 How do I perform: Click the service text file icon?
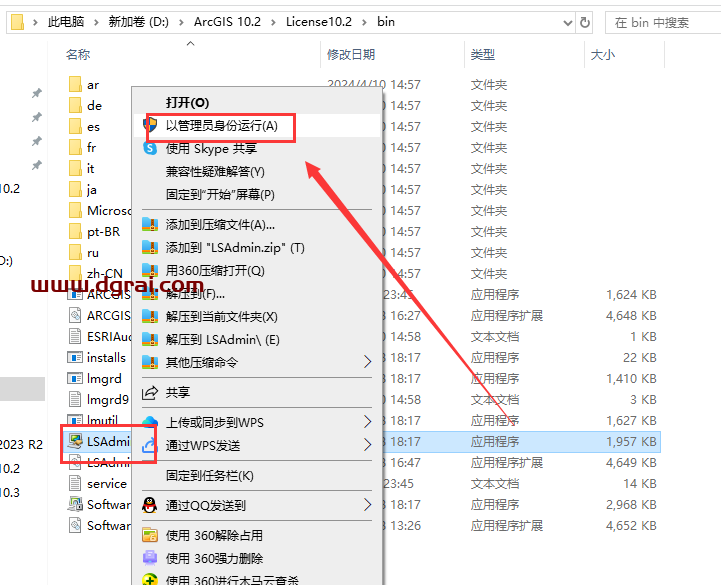coord(75,483)
